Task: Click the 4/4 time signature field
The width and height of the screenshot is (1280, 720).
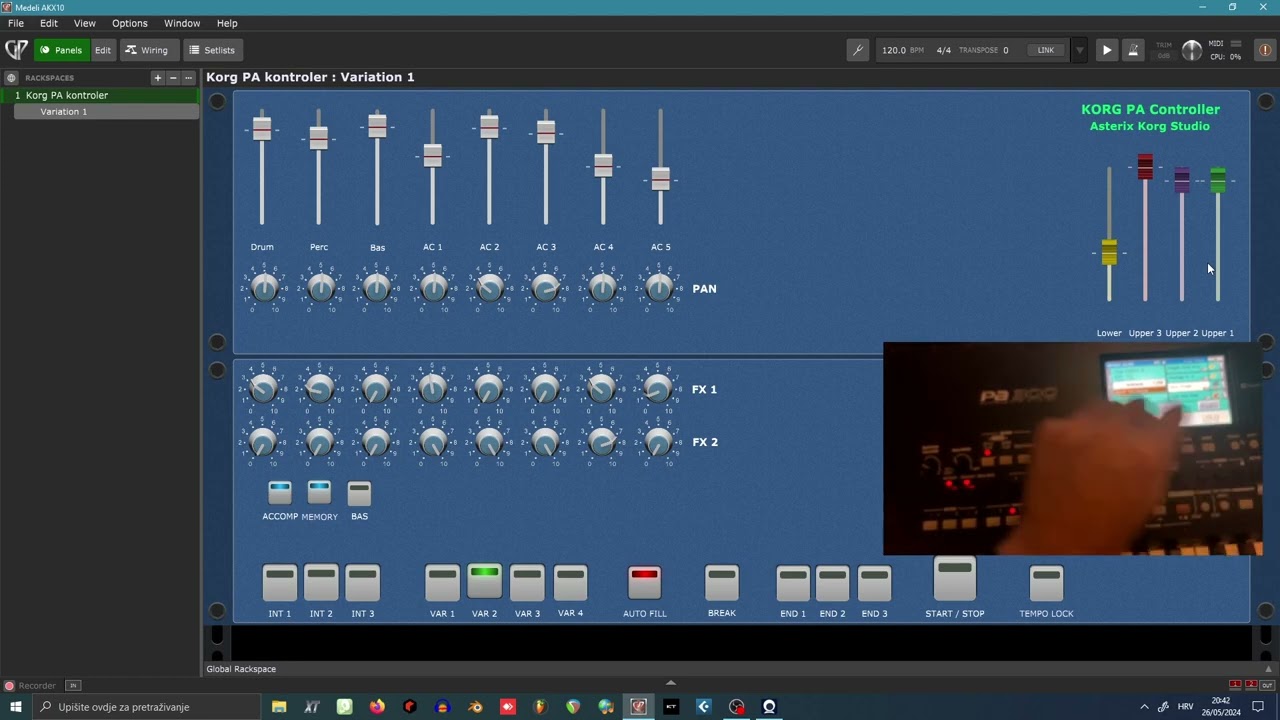Action: pos(944,50)
